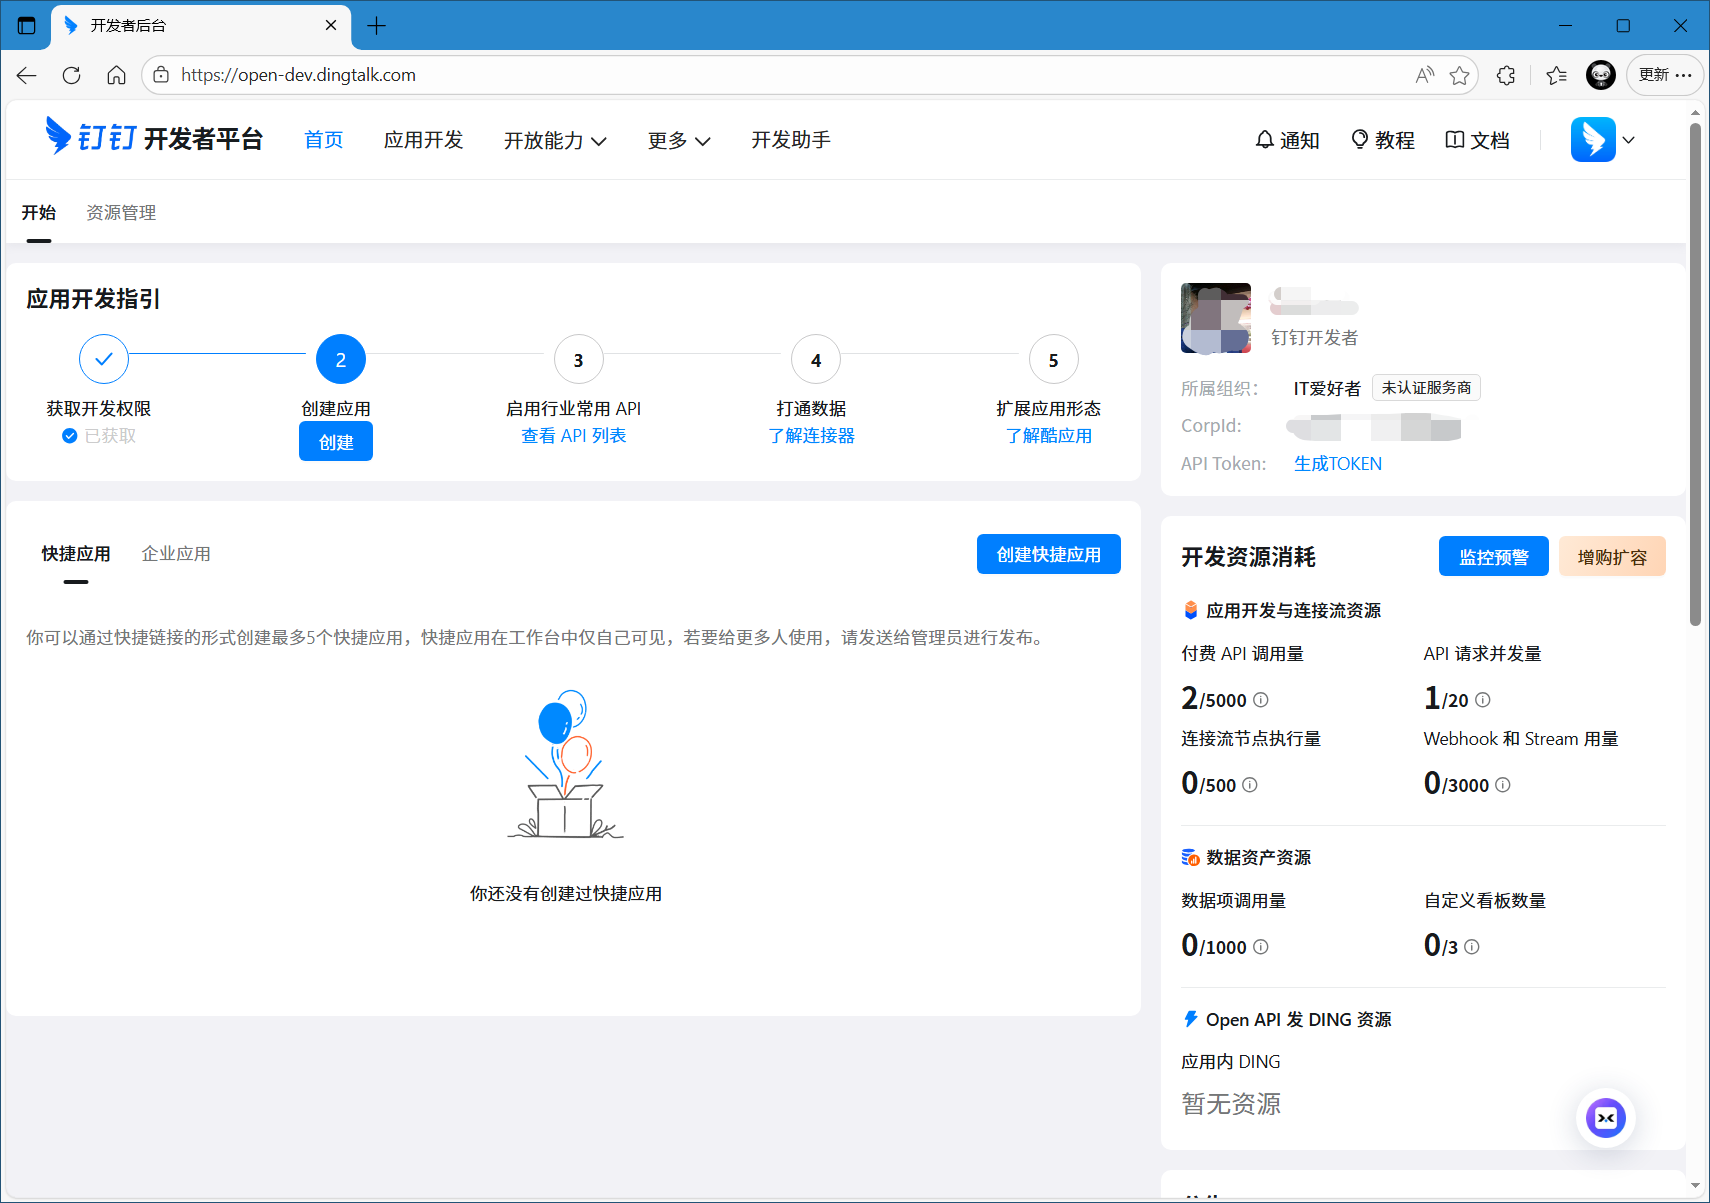The height and width of the screenshot is (1203, 1710).
Task: Refresh the page in browser
Action: point(71,75)
